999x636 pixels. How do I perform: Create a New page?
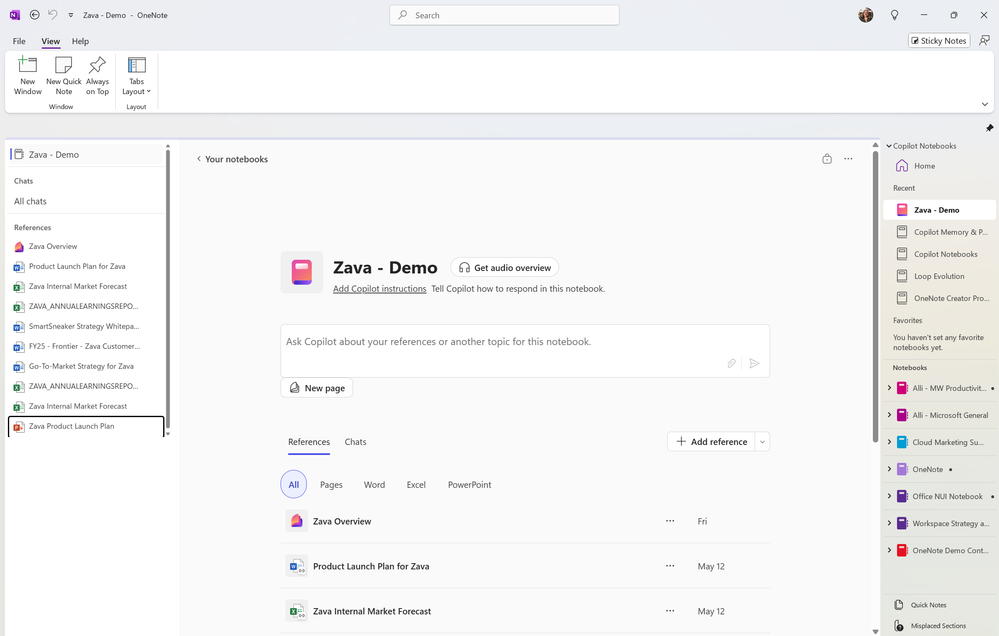coord(317,387)
